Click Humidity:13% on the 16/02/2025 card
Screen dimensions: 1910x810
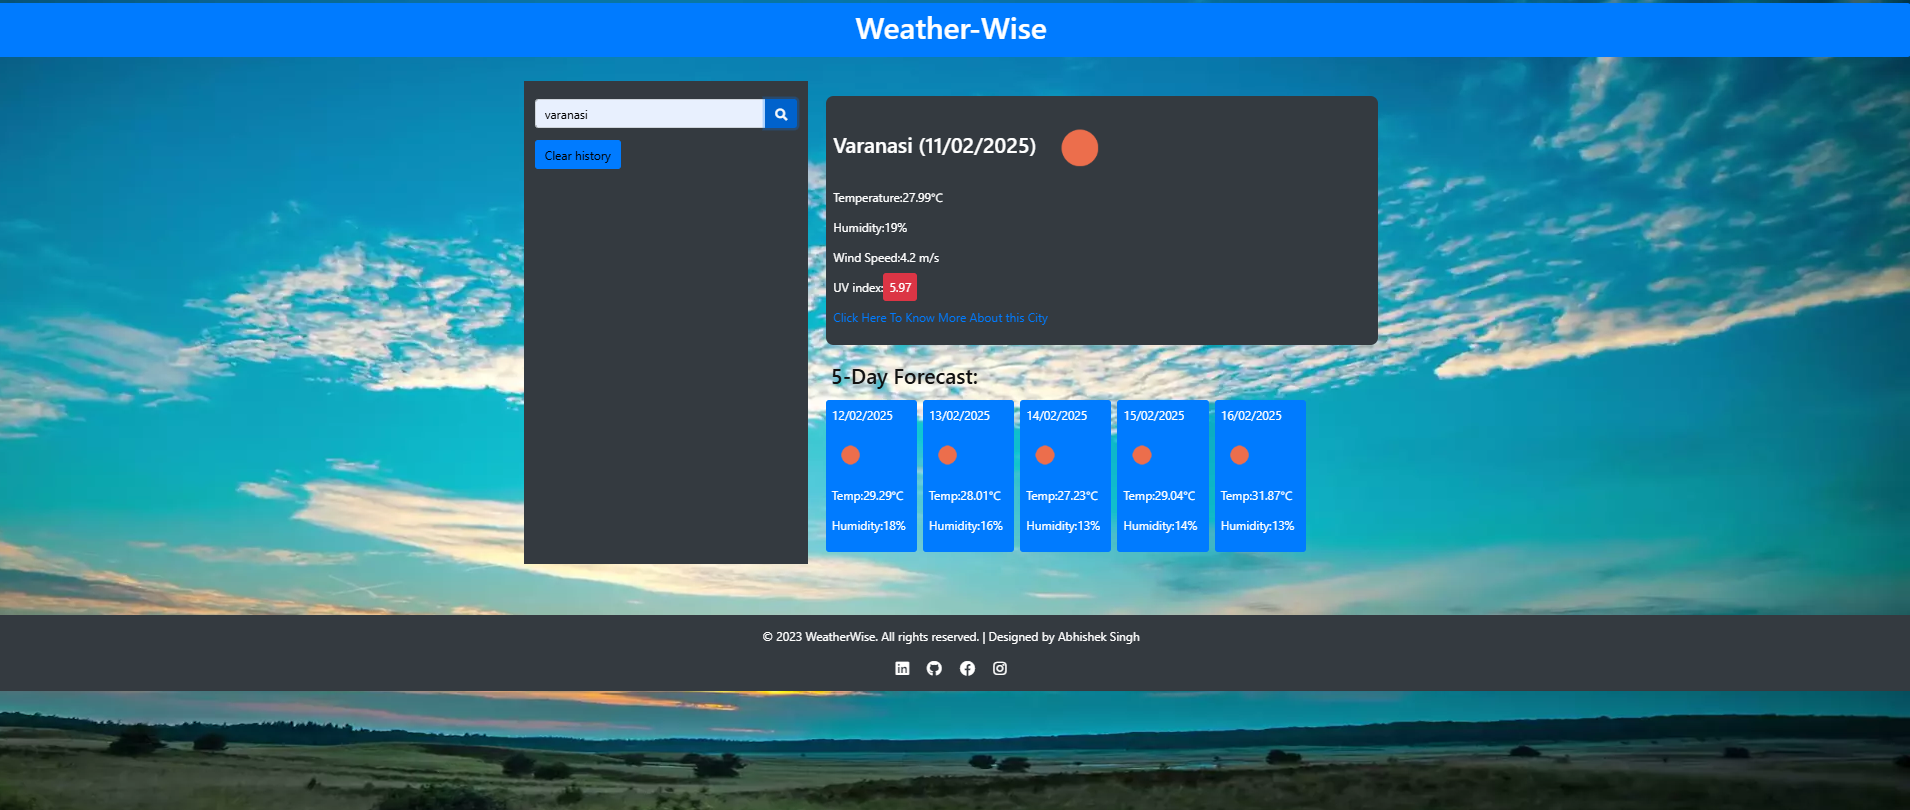1257,526
